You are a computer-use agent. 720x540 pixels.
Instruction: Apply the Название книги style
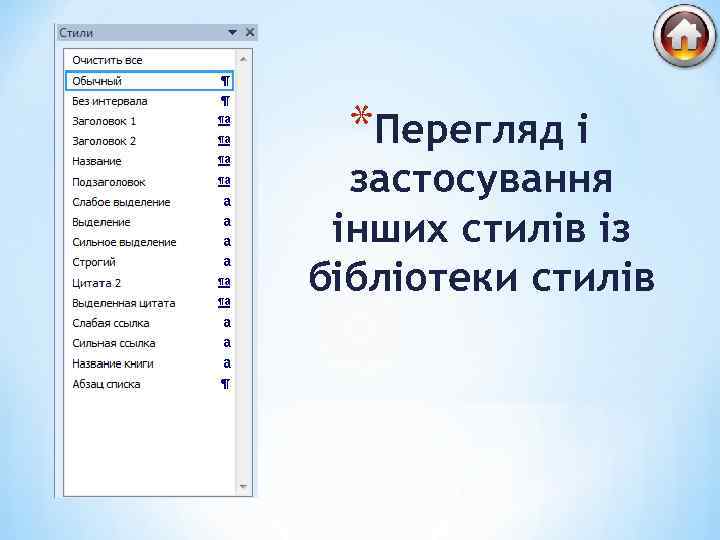coord(150,364)
